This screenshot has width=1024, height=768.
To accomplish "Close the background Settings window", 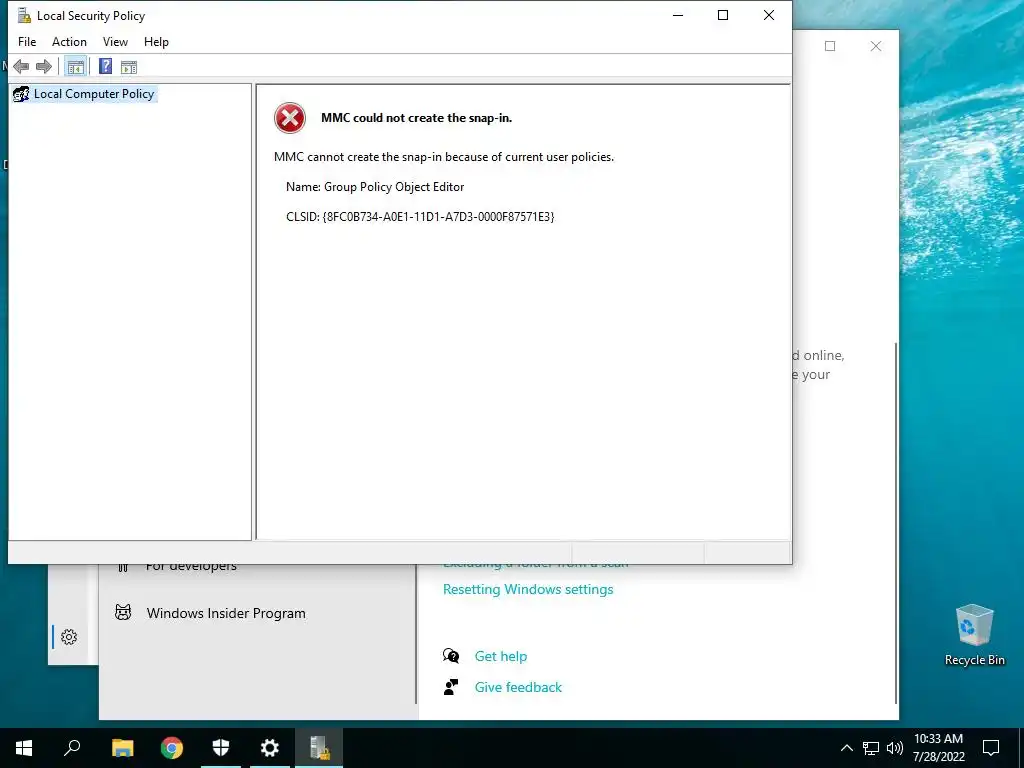I will point(876,46).
